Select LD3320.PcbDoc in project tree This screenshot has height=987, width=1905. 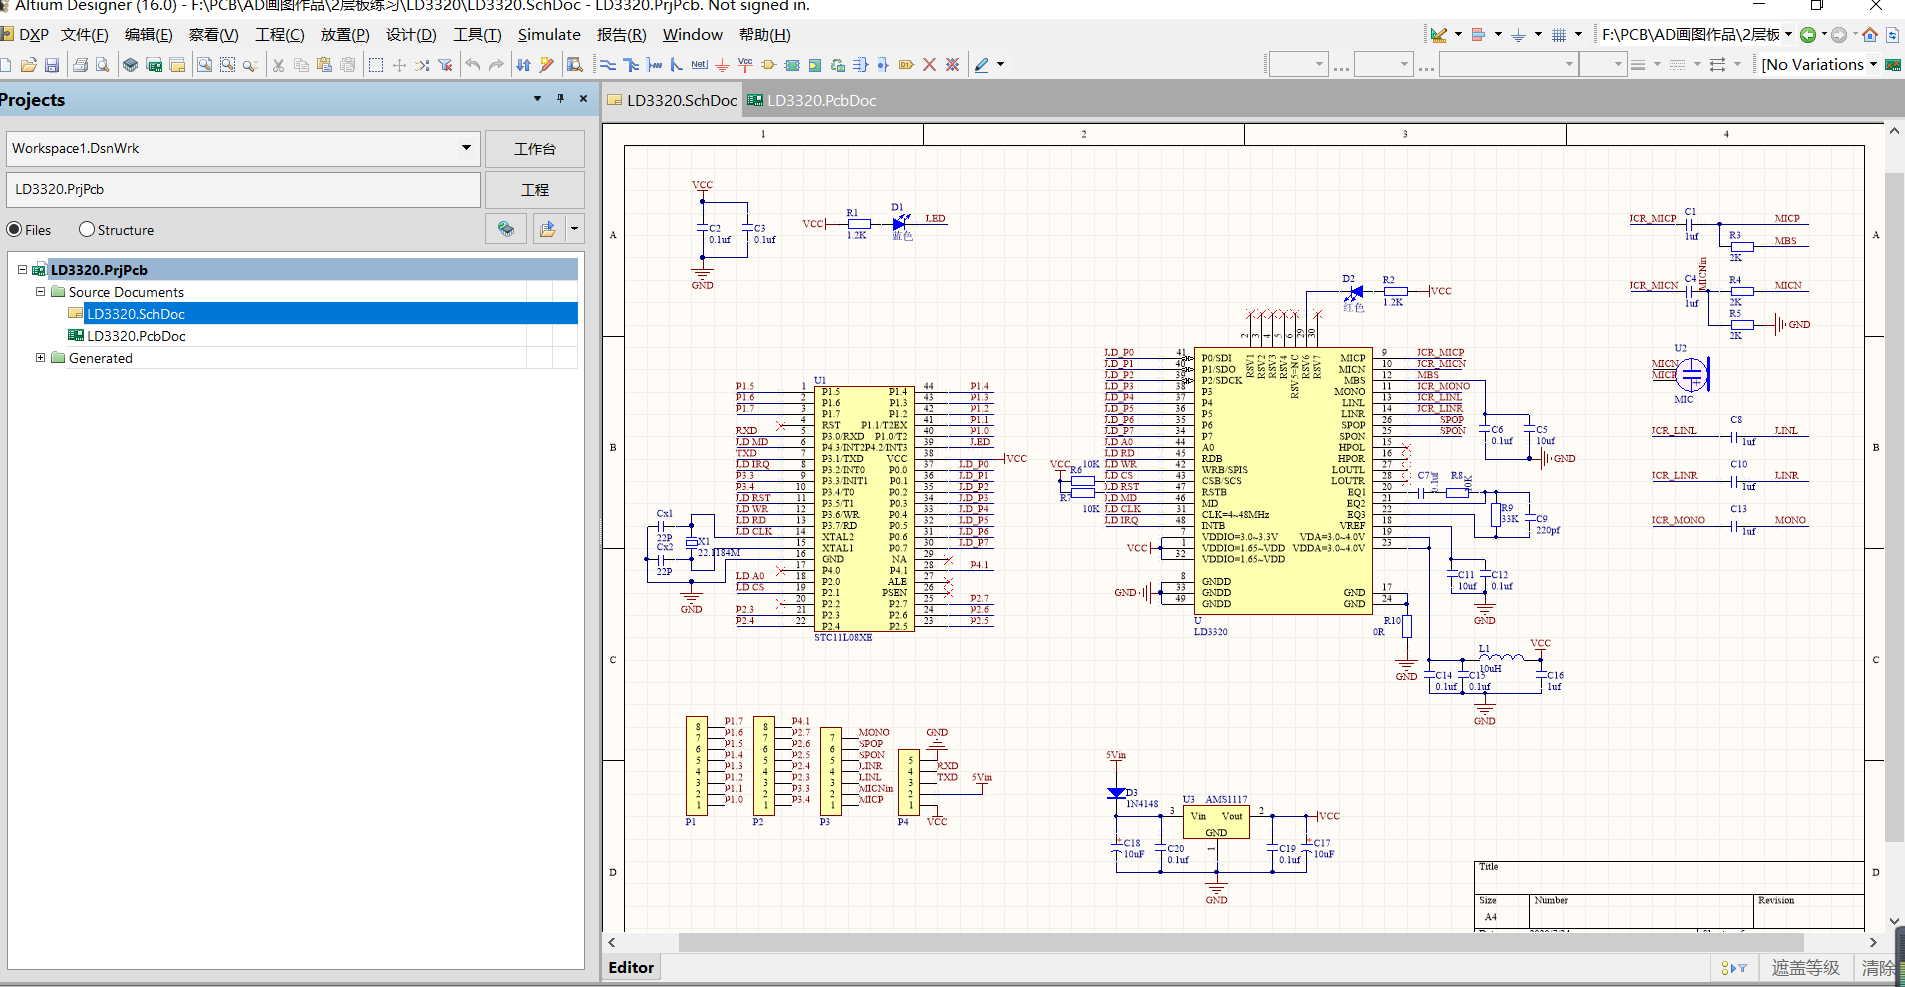coord(136,336)
